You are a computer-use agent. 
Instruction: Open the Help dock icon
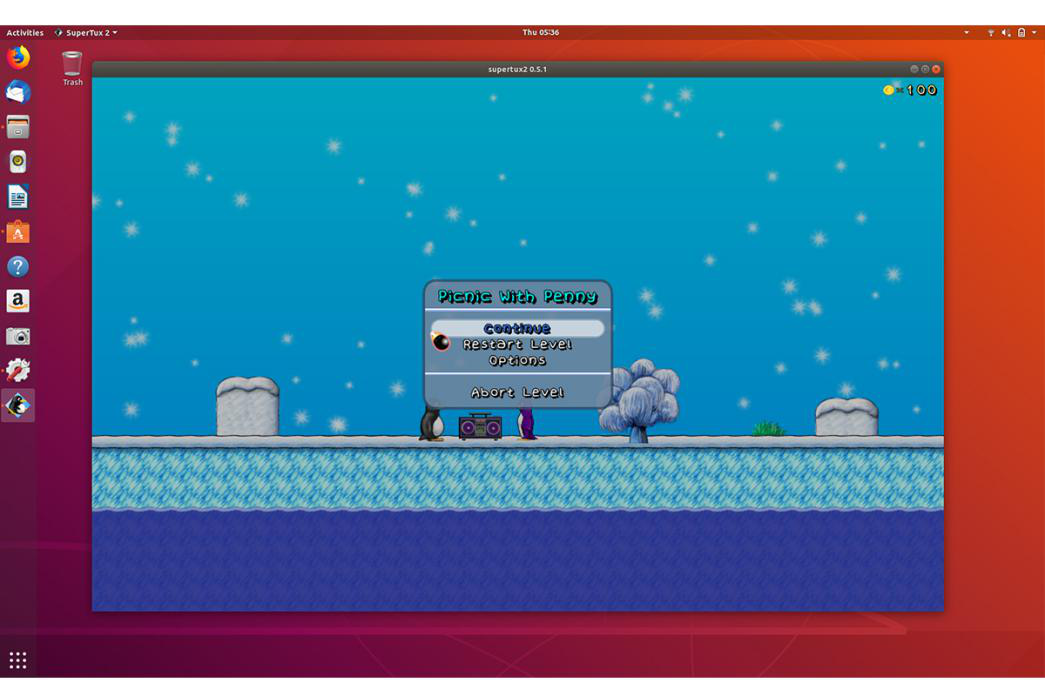[18, 267]
